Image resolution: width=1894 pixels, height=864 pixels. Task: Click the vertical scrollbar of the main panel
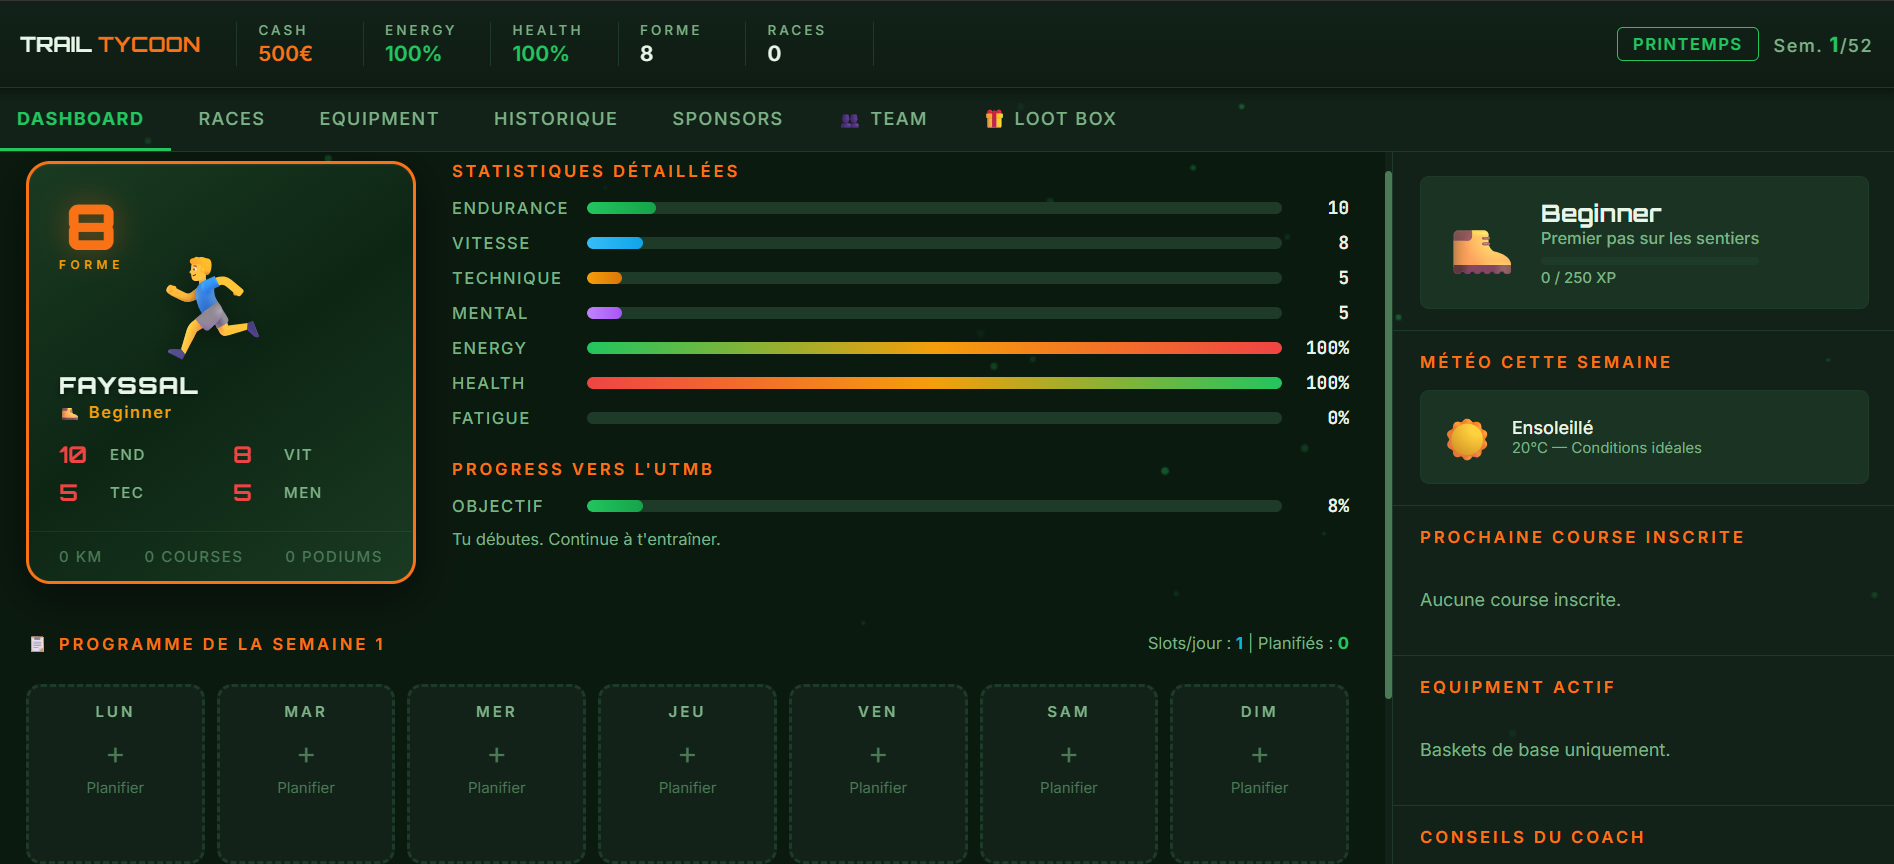point(1388,435)
